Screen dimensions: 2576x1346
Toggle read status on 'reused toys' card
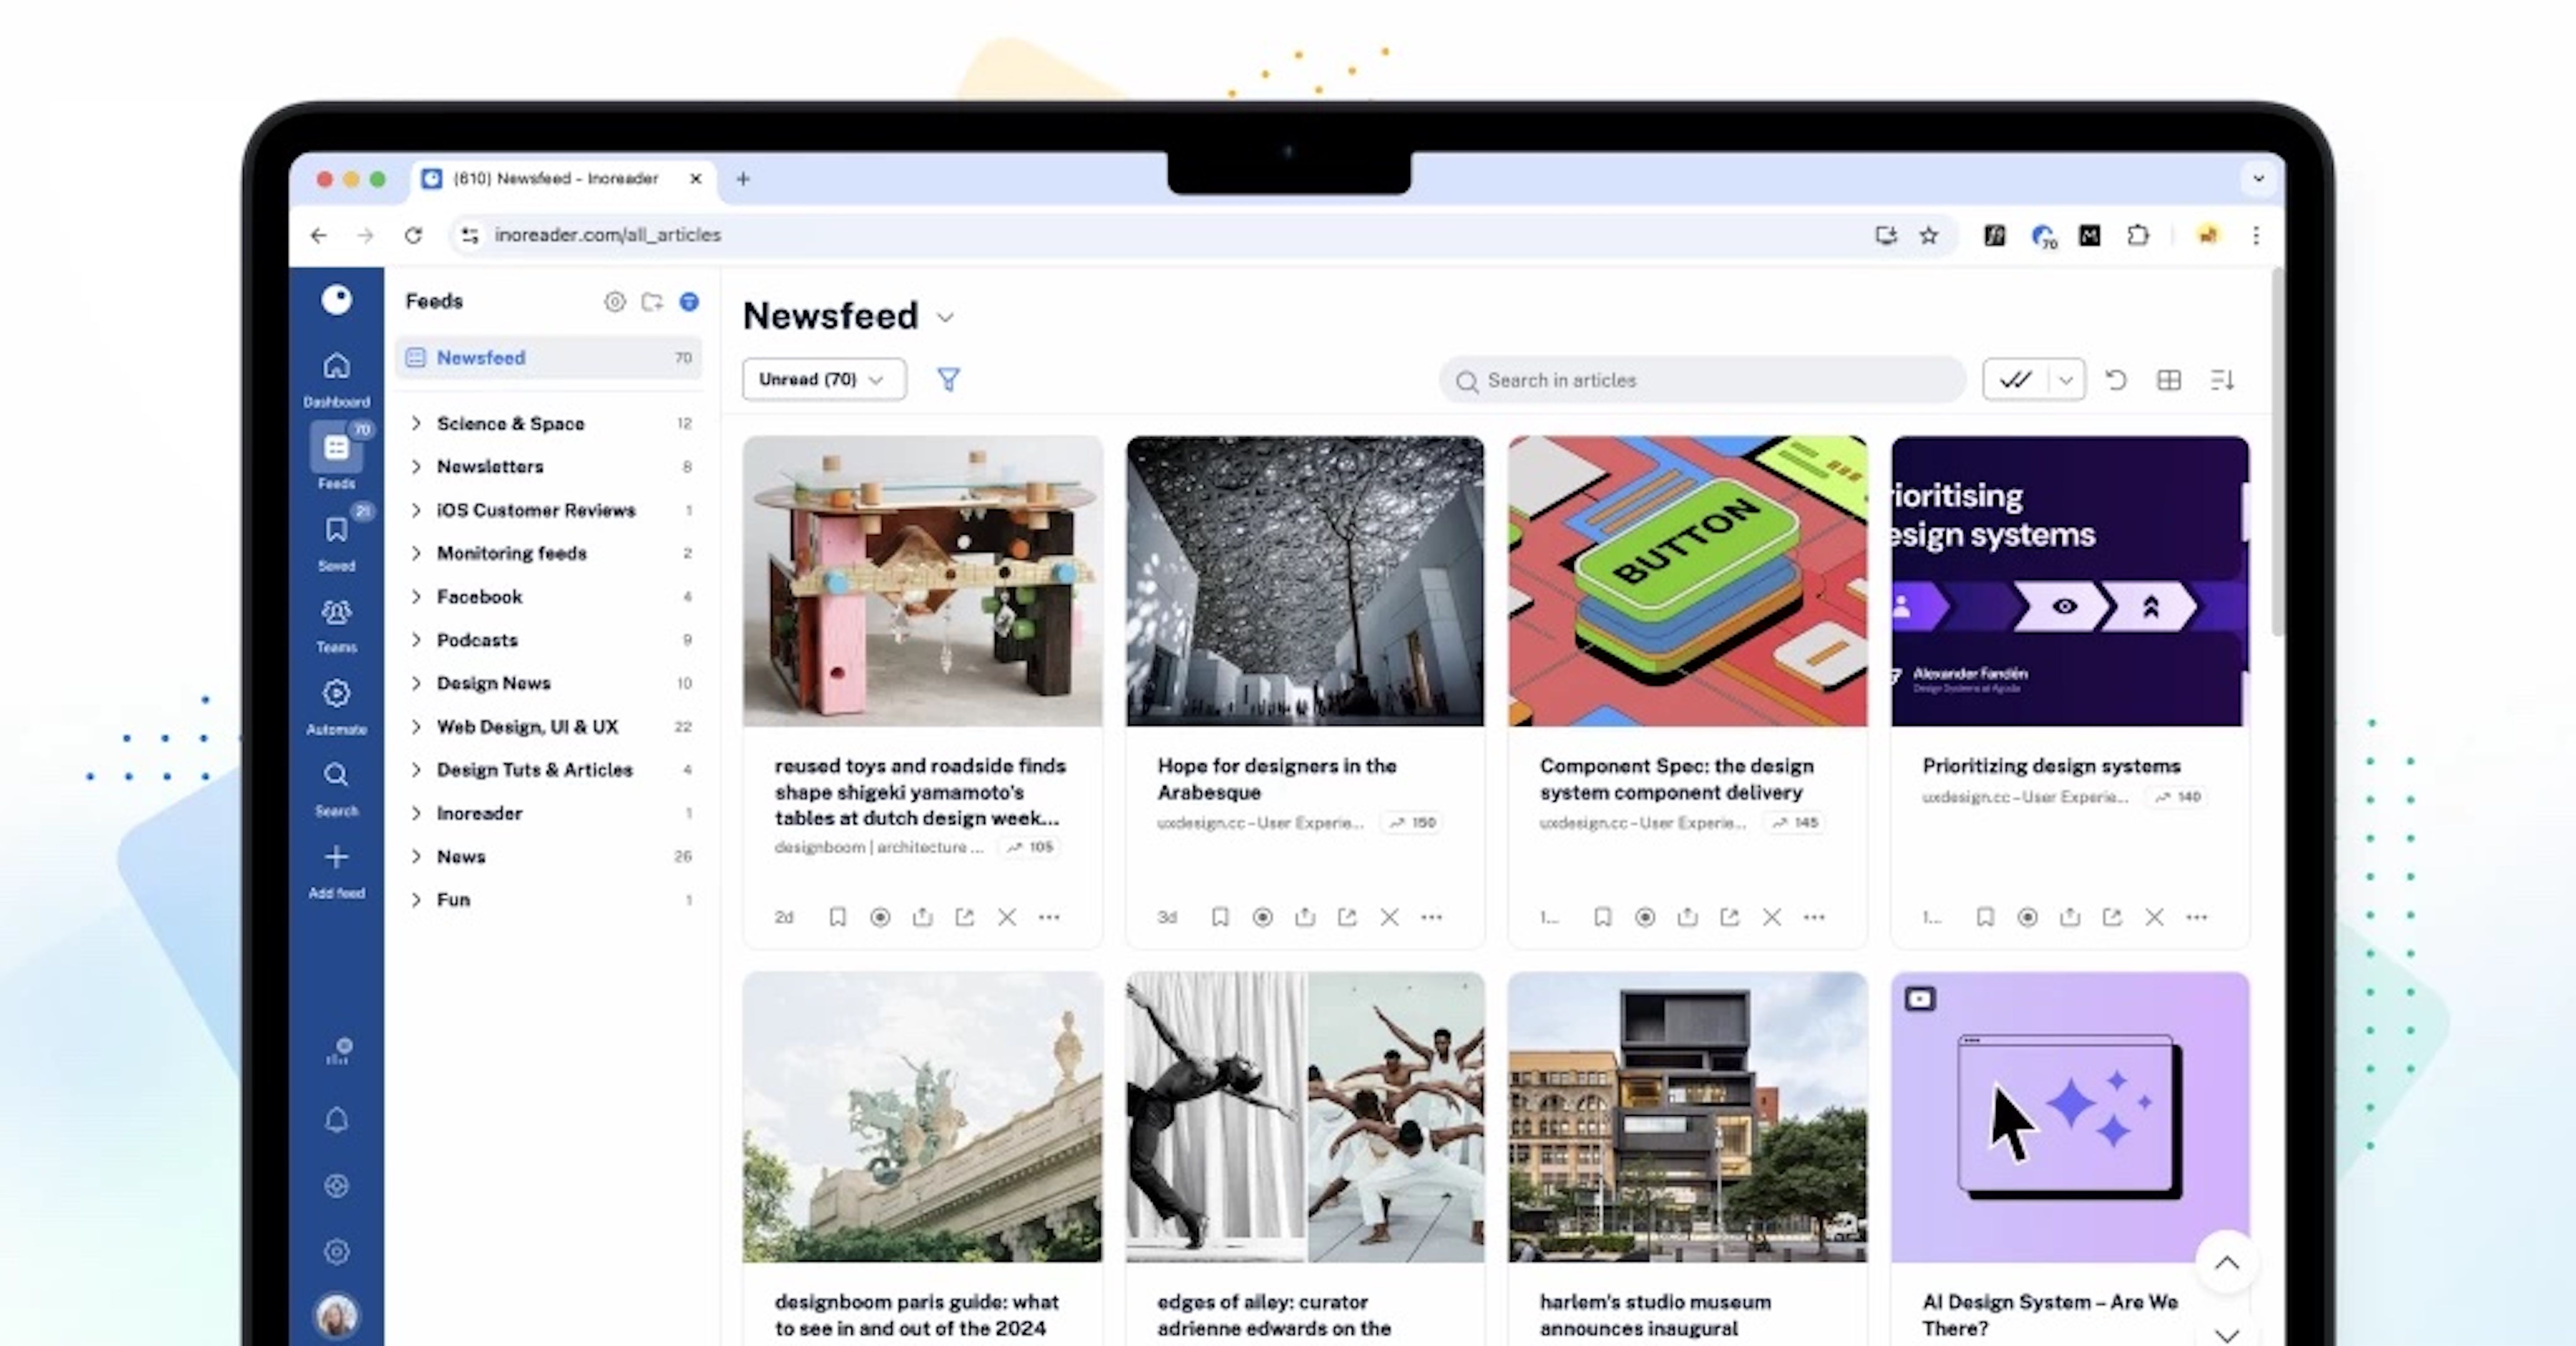click(x=879, y=917)
